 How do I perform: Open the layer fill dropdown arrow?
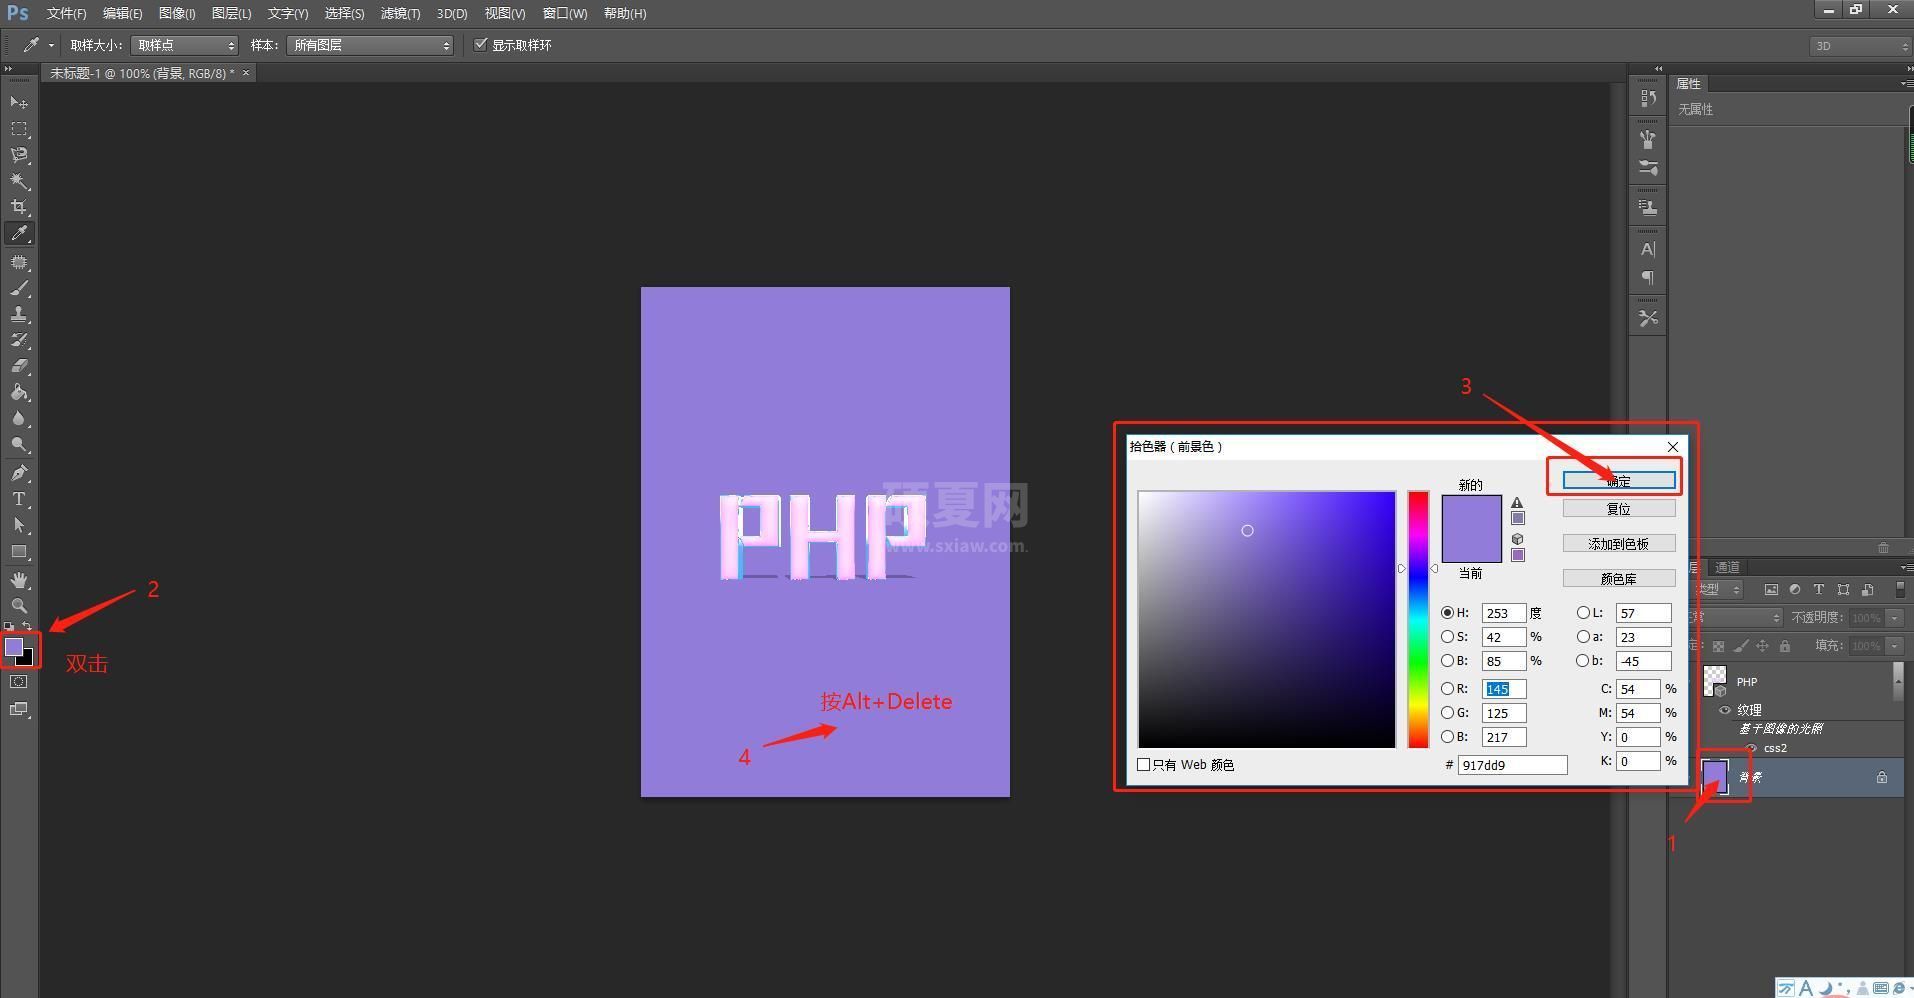[1895, 646]
